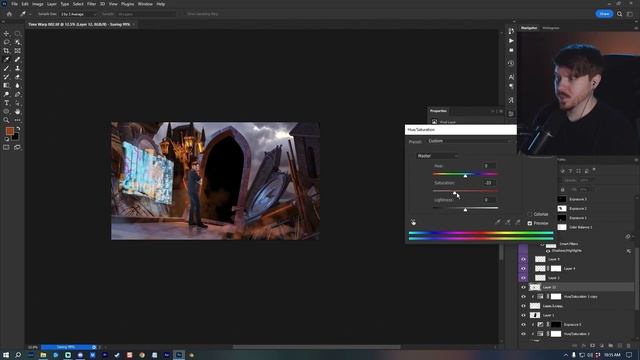640x360 pixels.
Task: Open the Preset dropdown showing Custom
Action: coord(469,141)
